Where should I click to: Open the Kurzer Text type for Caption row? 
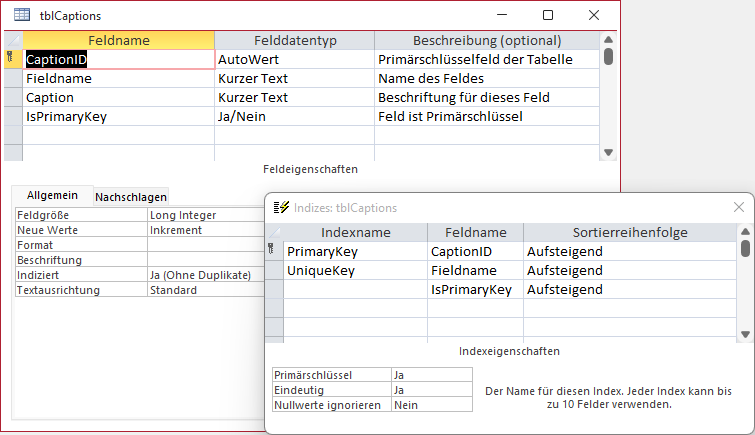pos(295,97)
